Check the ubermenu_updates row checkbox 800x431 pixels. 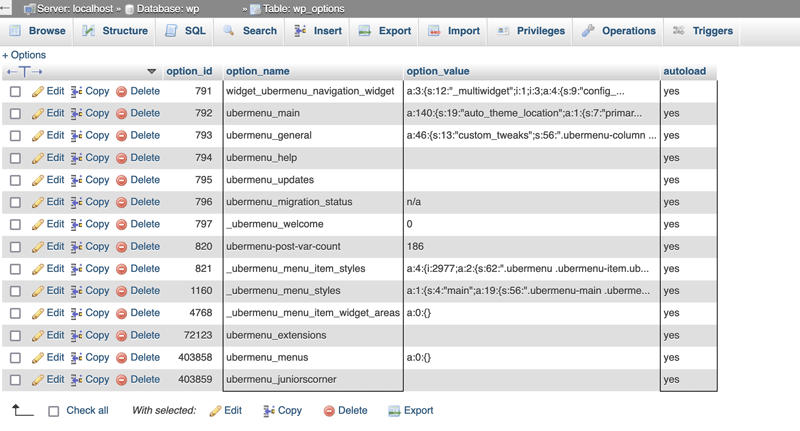pos(15,180)
